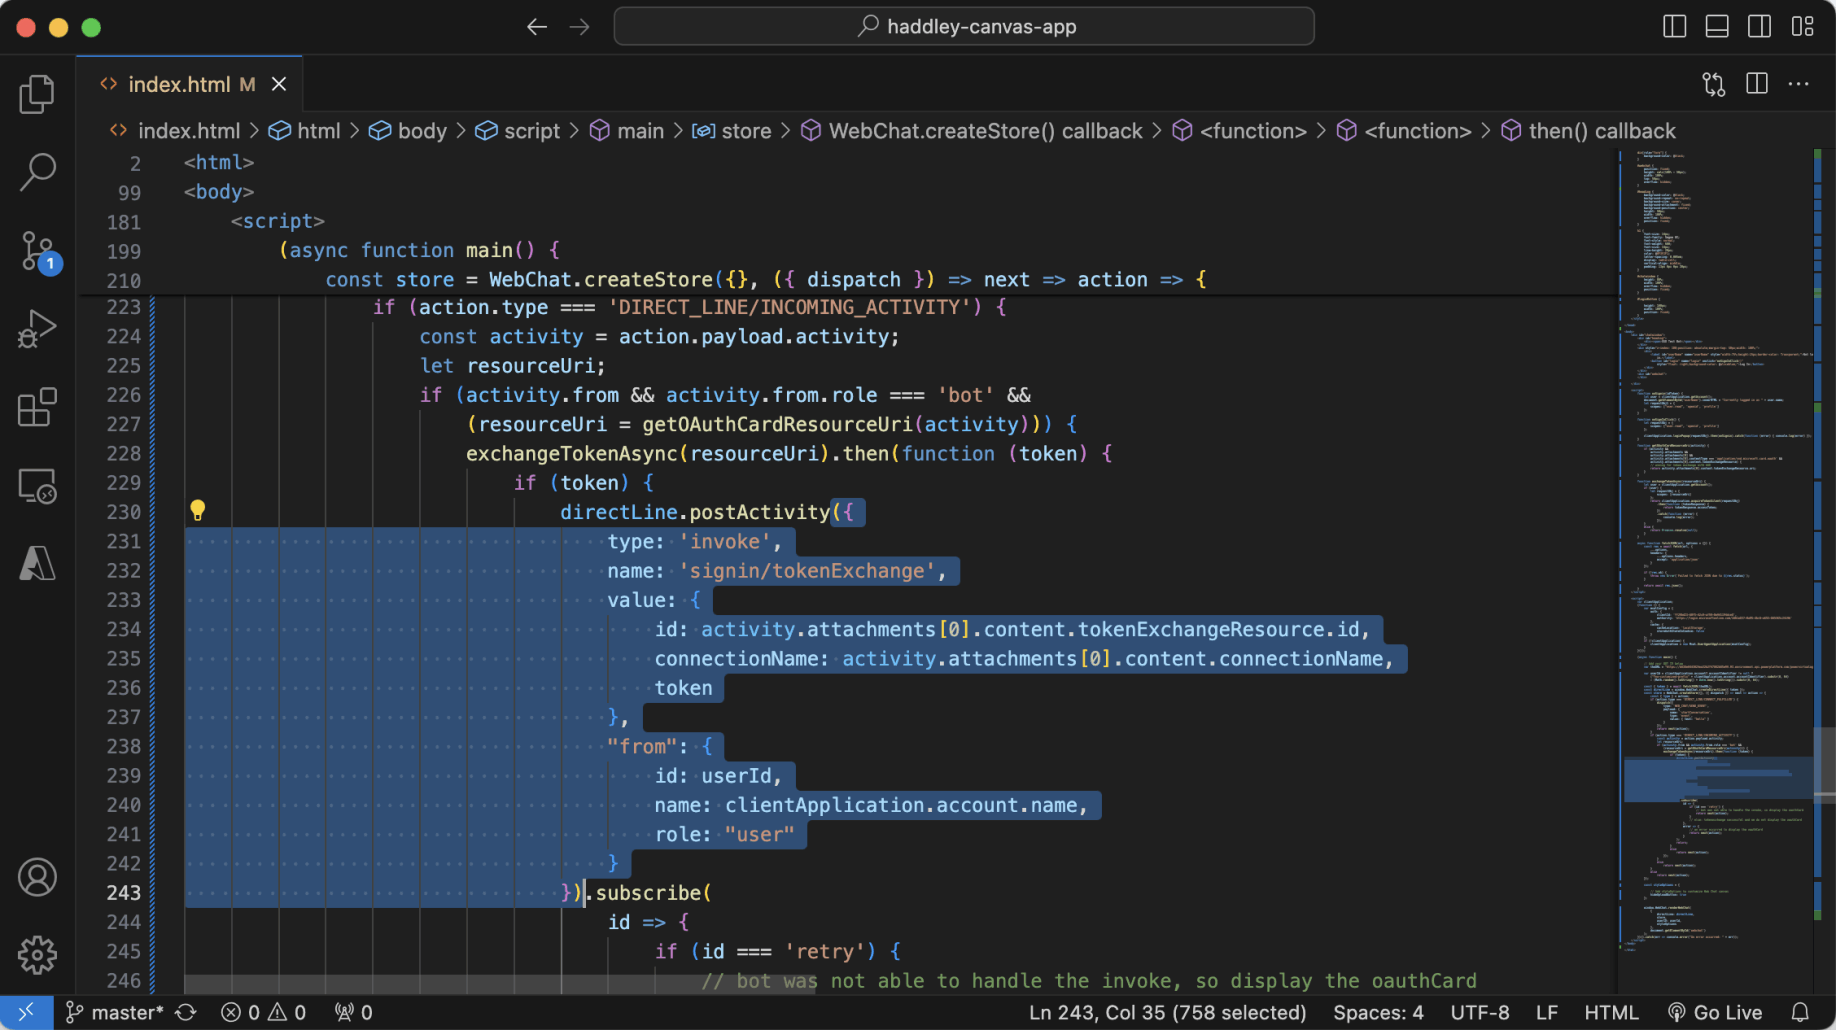Screen dimensions: 1836x1030
Task: Toggle the secondary side bar layout button
Action: click(x=1759, y=27)
